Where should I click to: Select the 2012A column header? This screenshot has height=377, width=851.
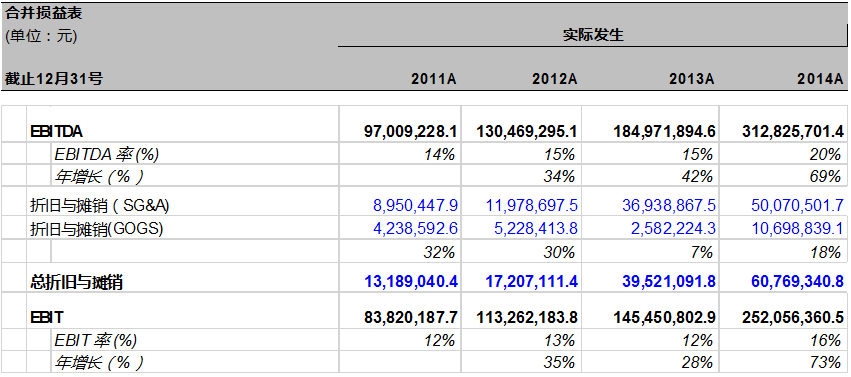554,80
